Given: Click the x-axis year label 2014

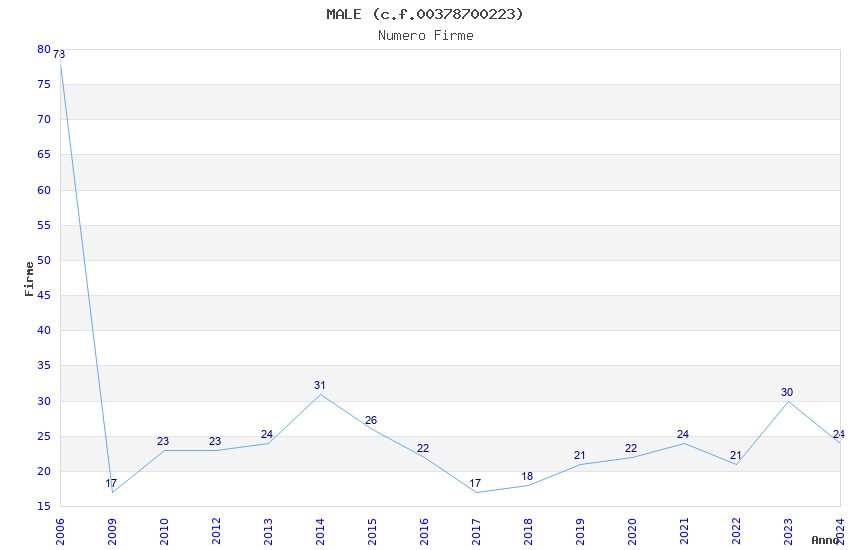Looking at the screenshot, I should 320,532.
